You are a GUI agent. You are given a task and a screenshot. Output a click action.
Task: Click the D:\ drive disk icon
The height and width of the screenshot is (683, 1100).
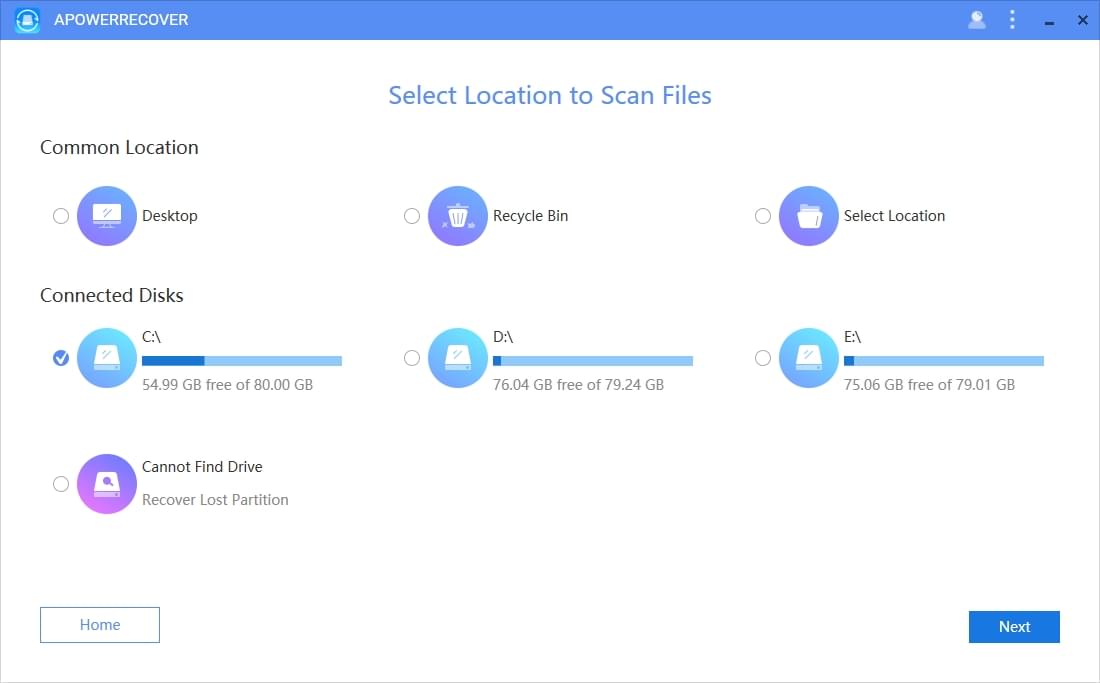coord(458,357)
